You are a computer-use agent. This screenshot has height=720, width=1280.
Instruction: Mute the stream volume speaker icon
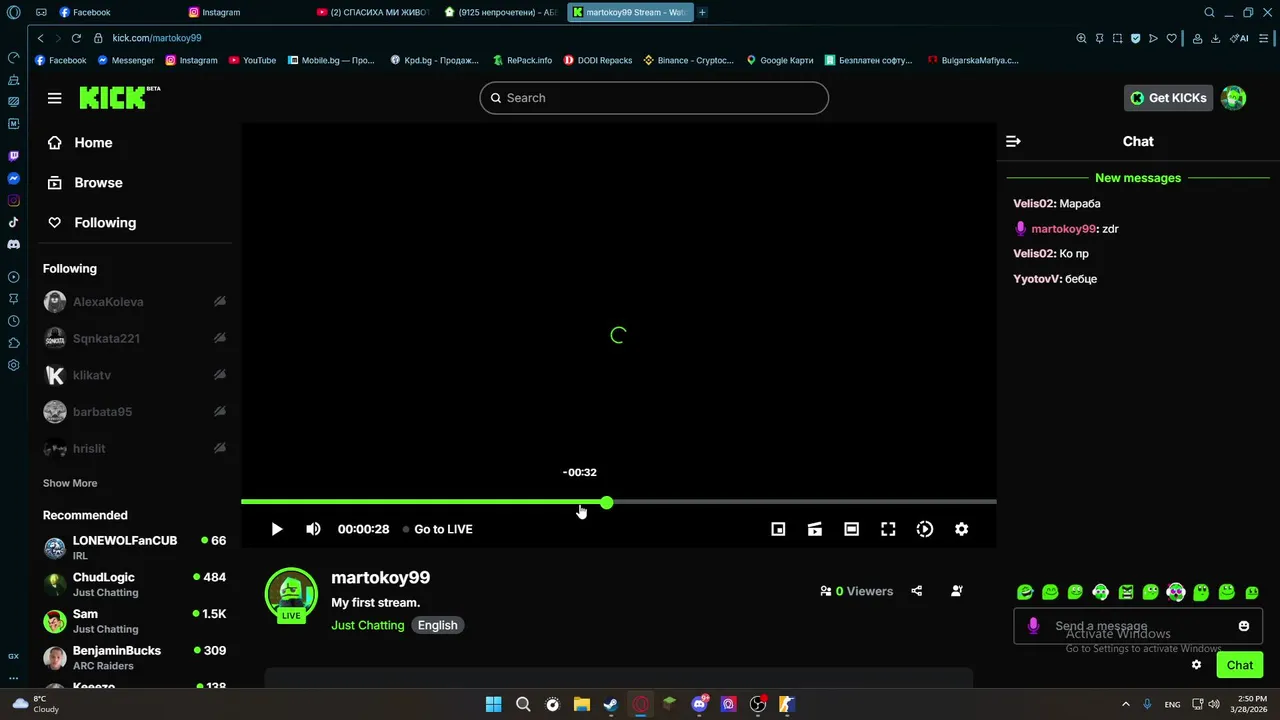click(313, 529)
